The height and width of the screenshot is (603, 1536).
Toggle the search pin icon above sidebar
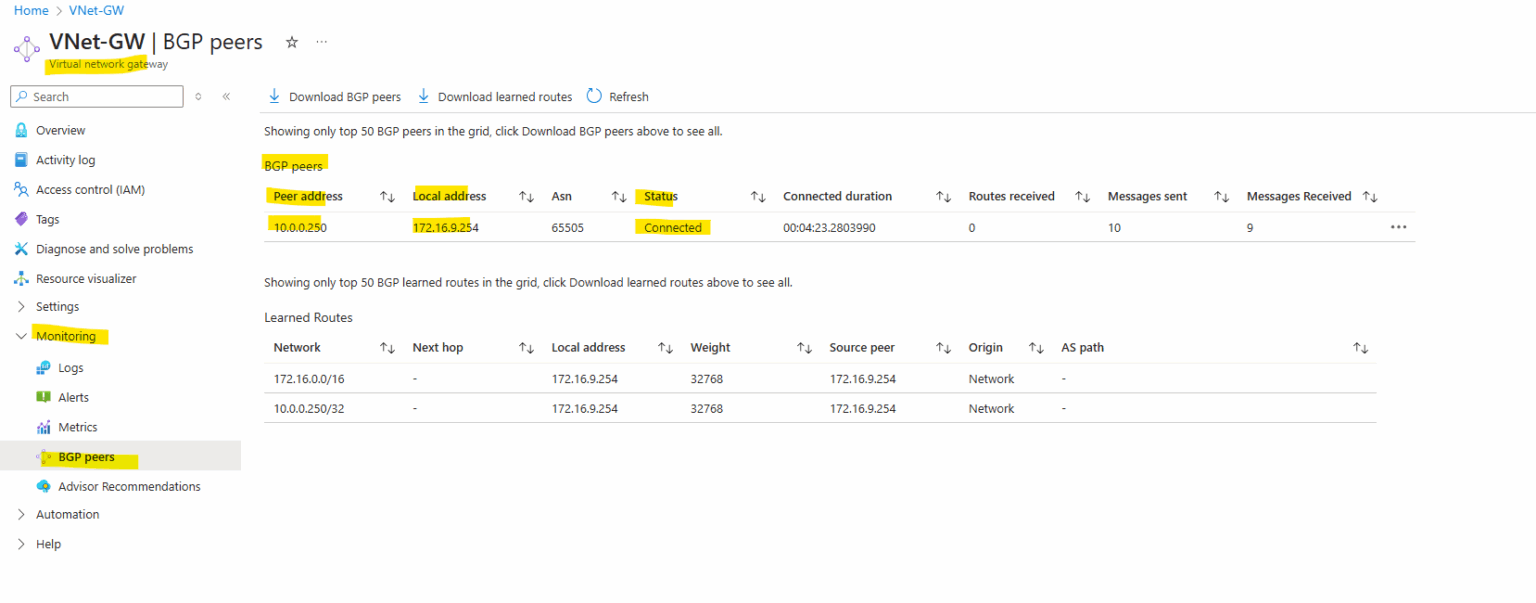pos(200,96)
